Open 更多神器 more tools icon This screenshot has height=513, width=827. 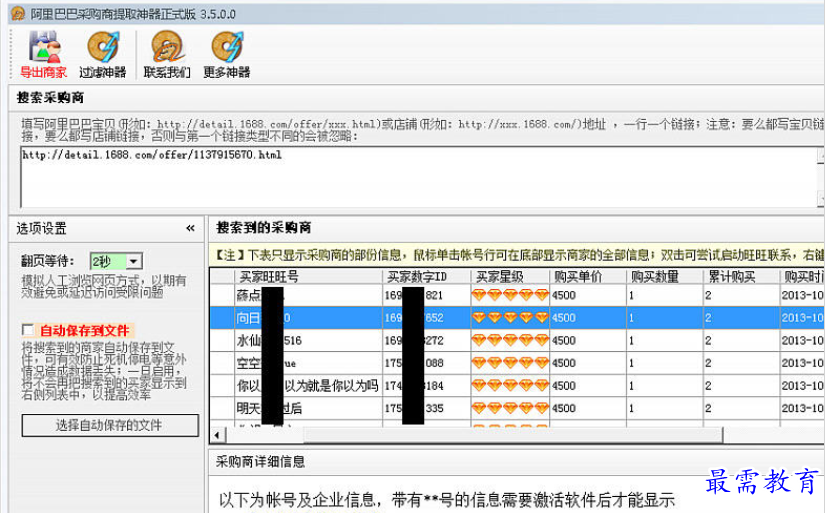pos(227,54)
